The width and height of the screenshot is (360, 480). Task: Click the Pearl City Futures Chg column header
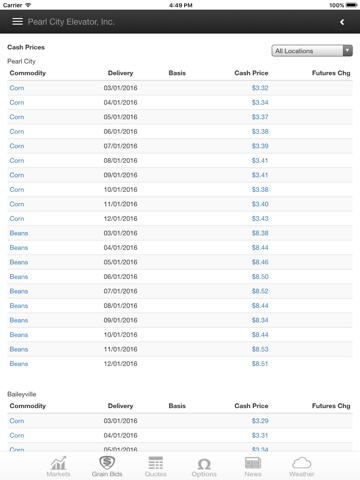pos(331,73)
